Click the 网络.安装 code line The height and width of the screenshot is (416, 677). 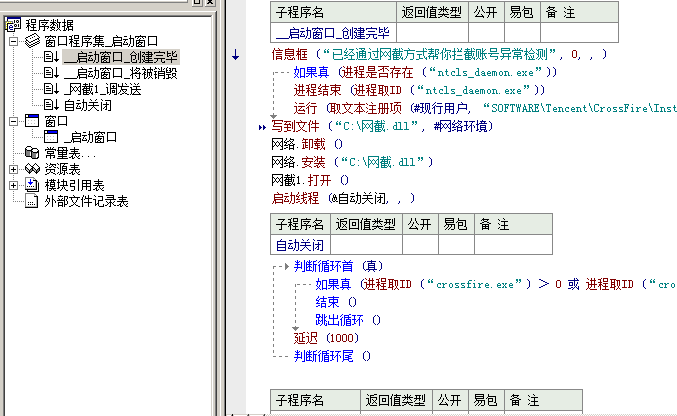[x=352, y=162]
